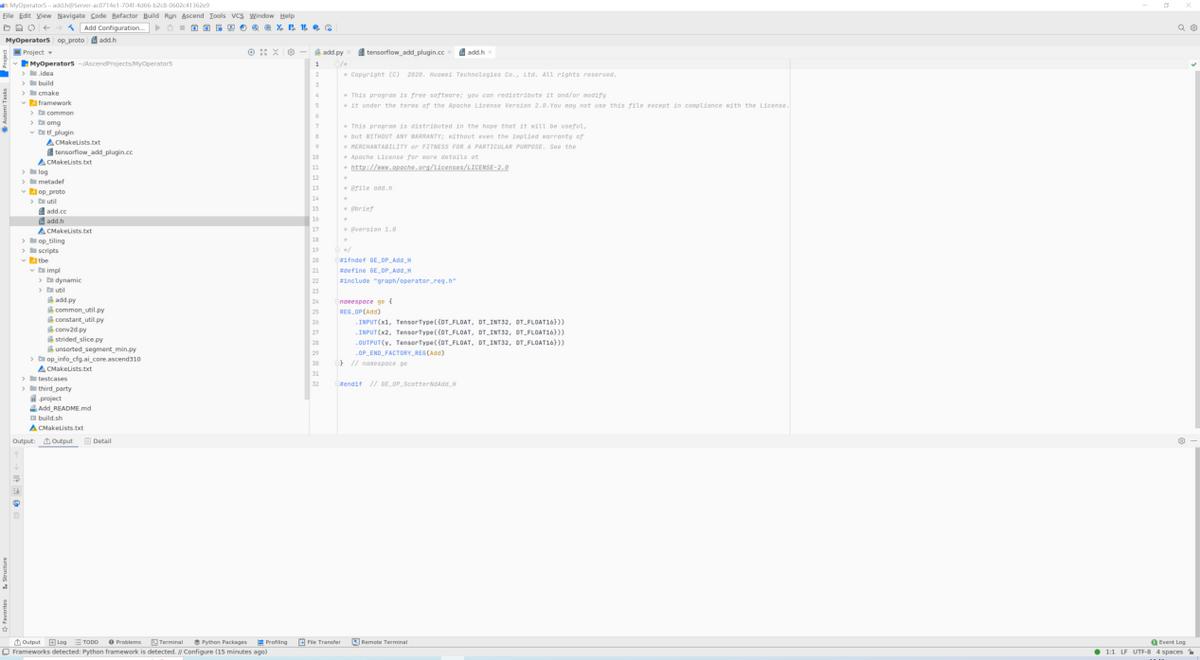Click the Save All toolbar icon
The height and width of the screenshot is (660, 1200).
tap(19, 28)
